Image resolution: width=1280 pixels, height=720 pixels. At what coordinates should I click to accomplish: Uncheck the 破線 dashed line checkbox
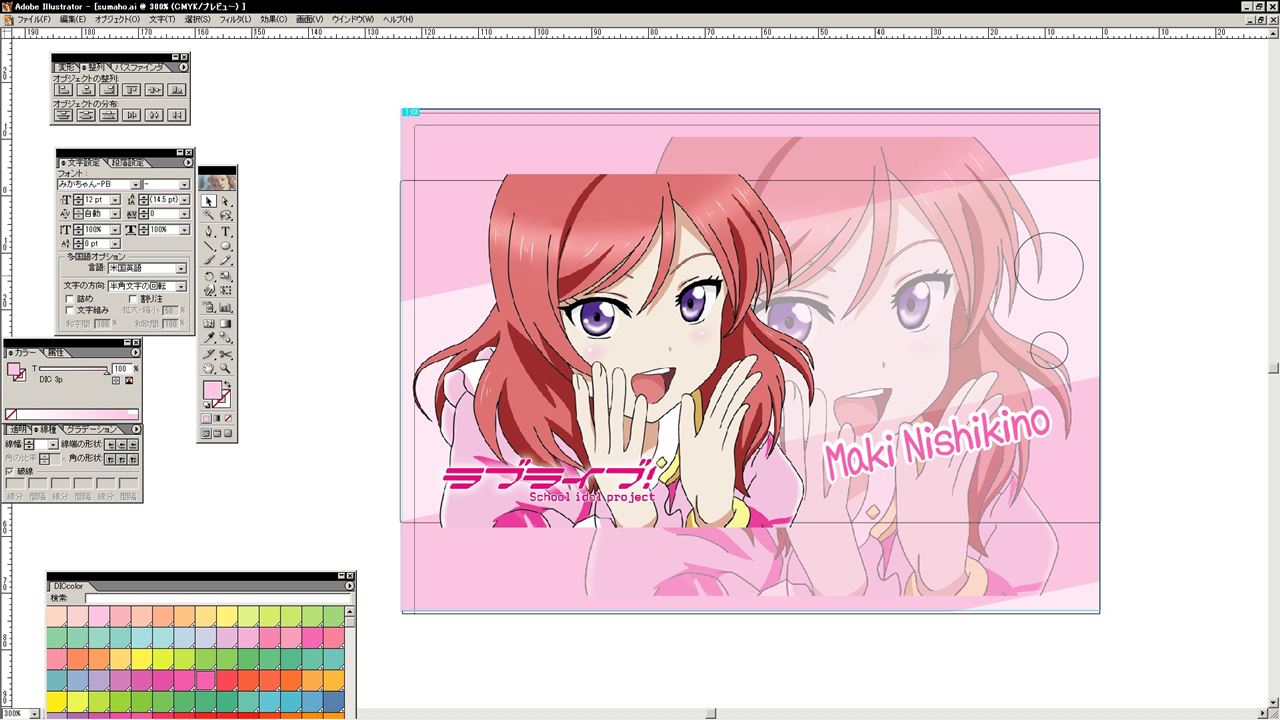[10, 471]
